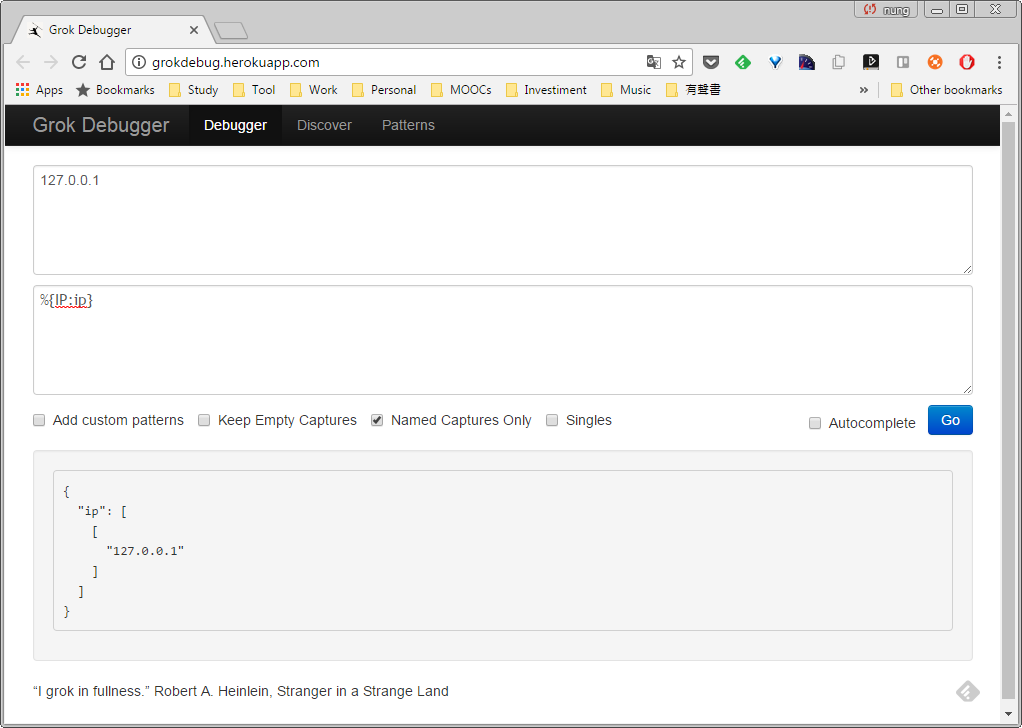Viewport: 1022px width, 728px height.
Task: Enable the Autocomplete checkbox
Action: [815, 424]
